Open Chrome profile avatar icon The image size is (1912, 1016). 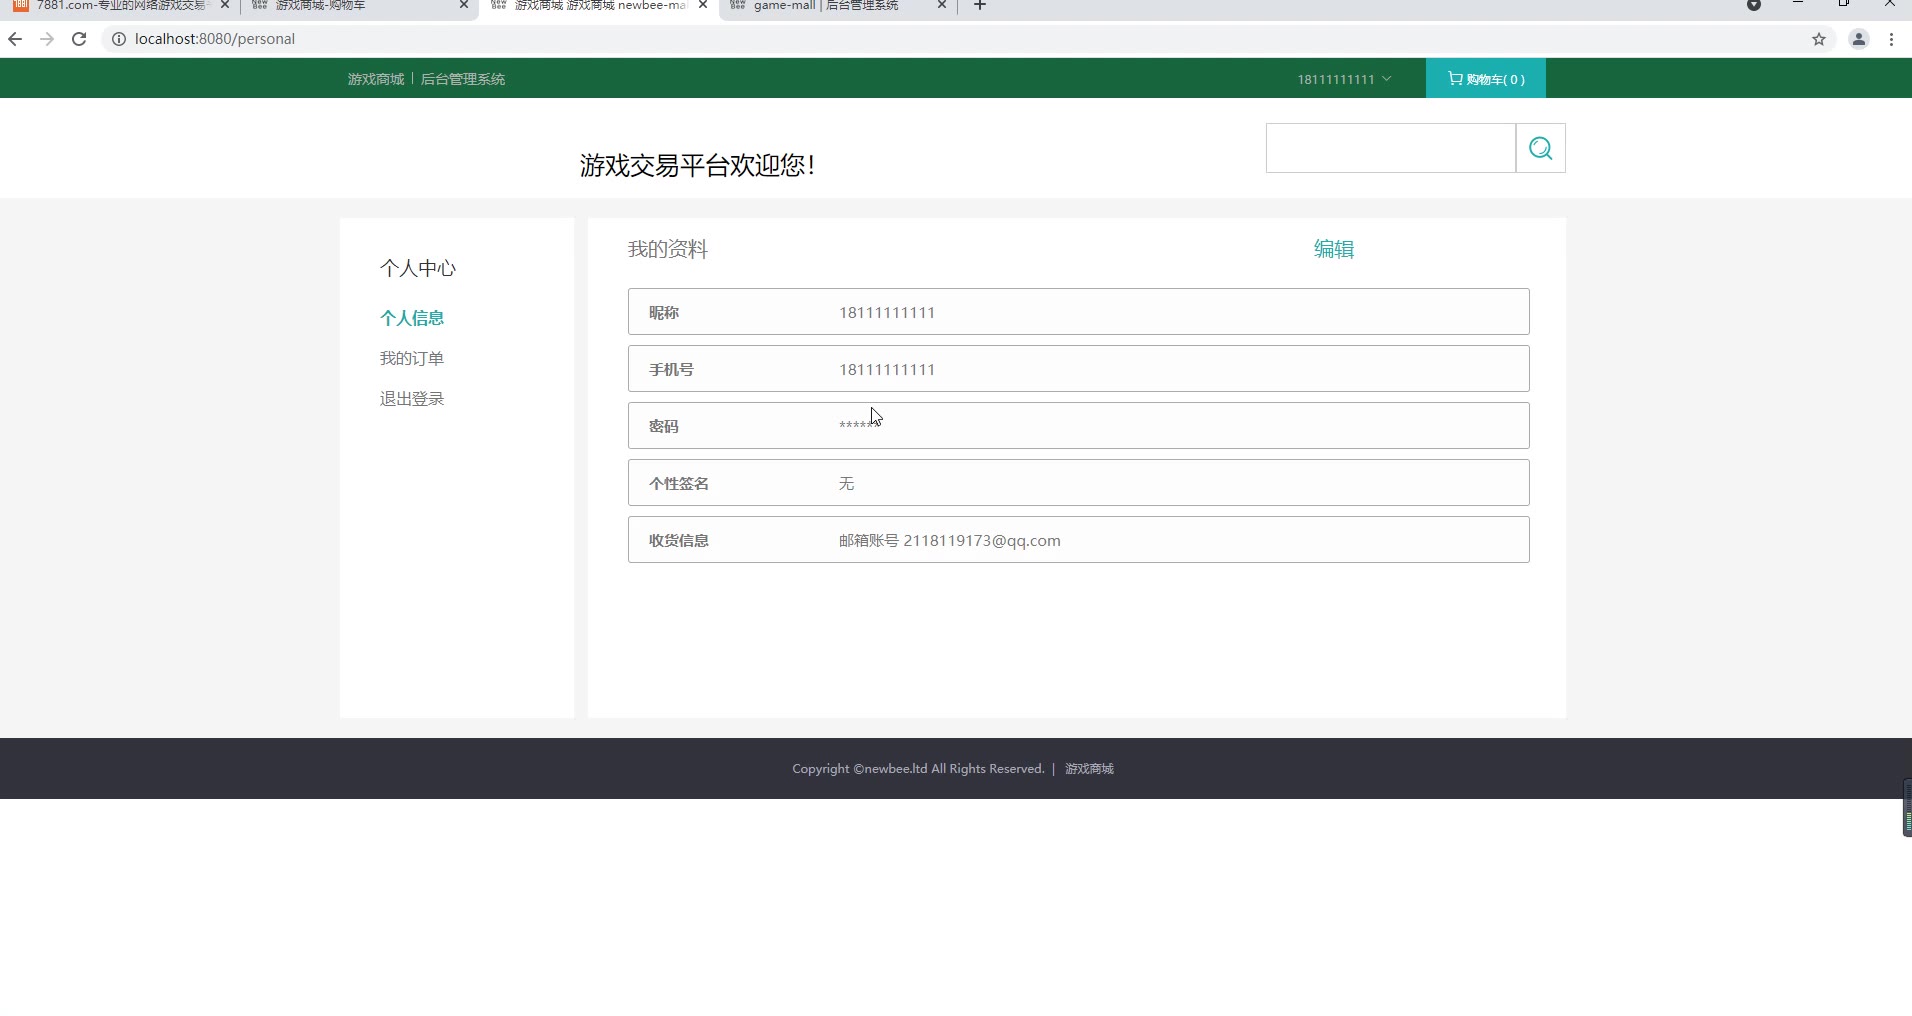point(1858,39)
